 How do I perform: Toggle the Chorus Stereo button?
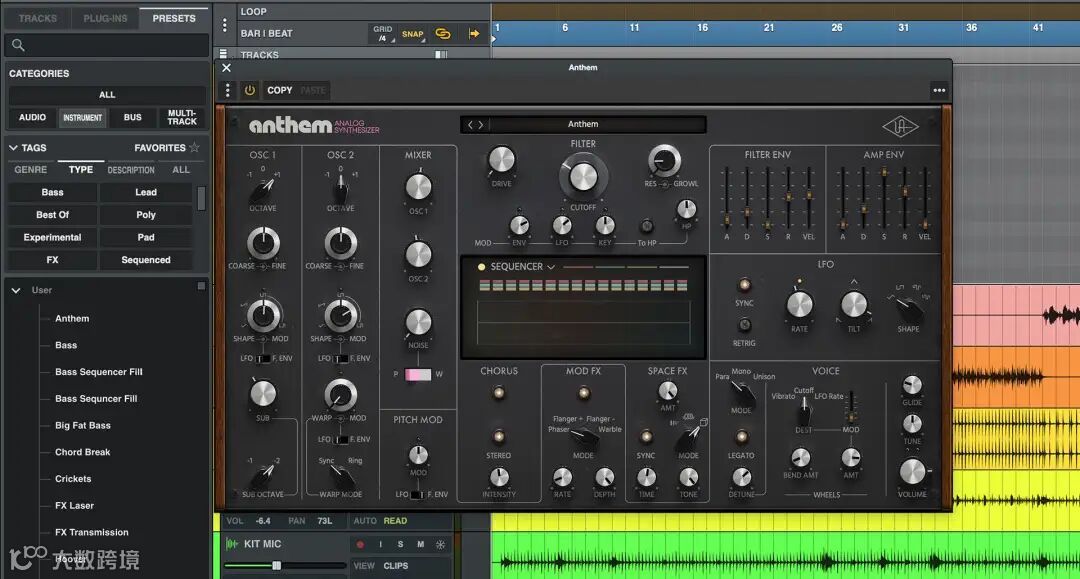point(499,436)
